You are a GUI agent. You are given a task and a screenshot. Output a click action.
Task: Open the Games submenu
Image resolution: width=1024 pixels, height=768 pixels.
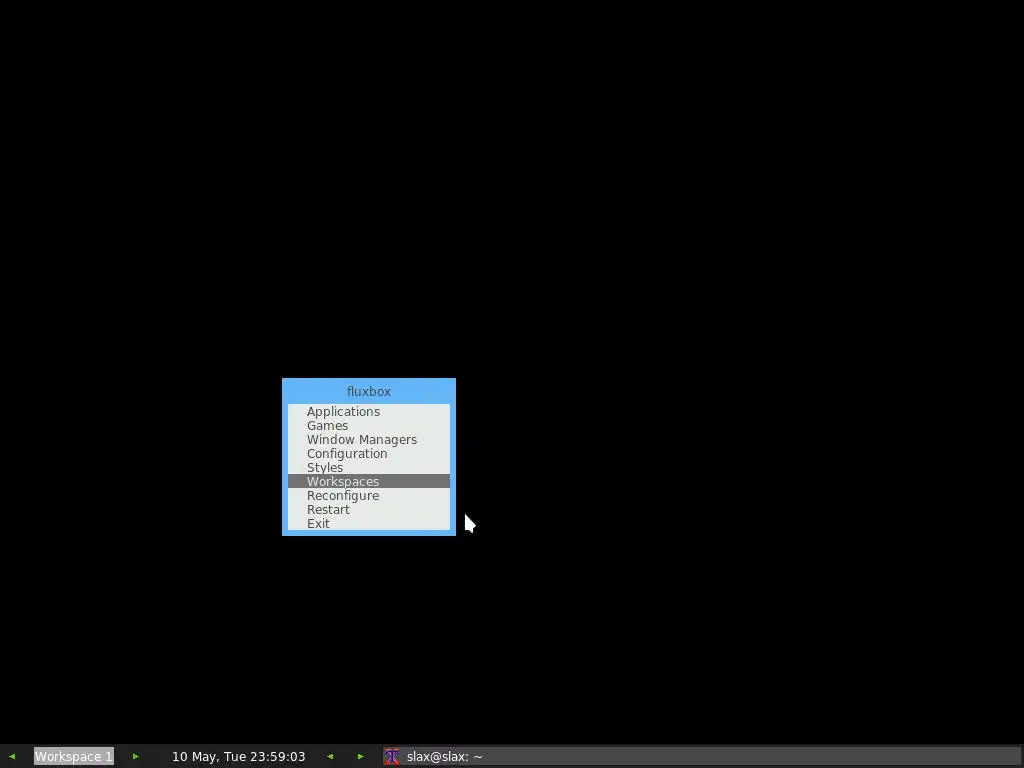(368, 425)
